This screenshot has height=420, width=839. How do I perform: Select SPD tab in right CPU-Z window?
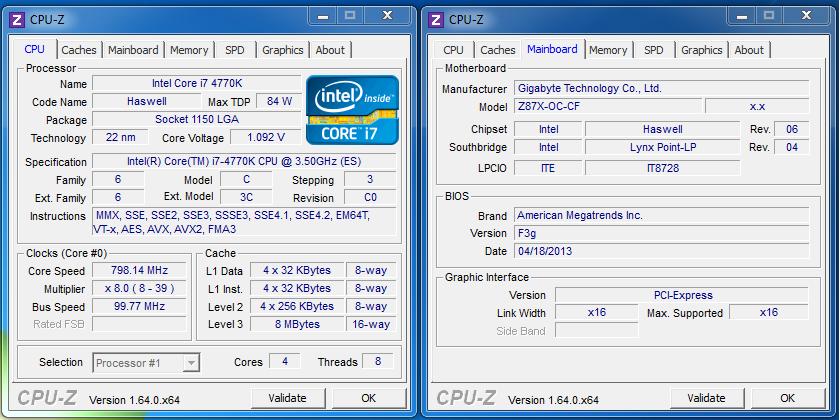point(653,50)
